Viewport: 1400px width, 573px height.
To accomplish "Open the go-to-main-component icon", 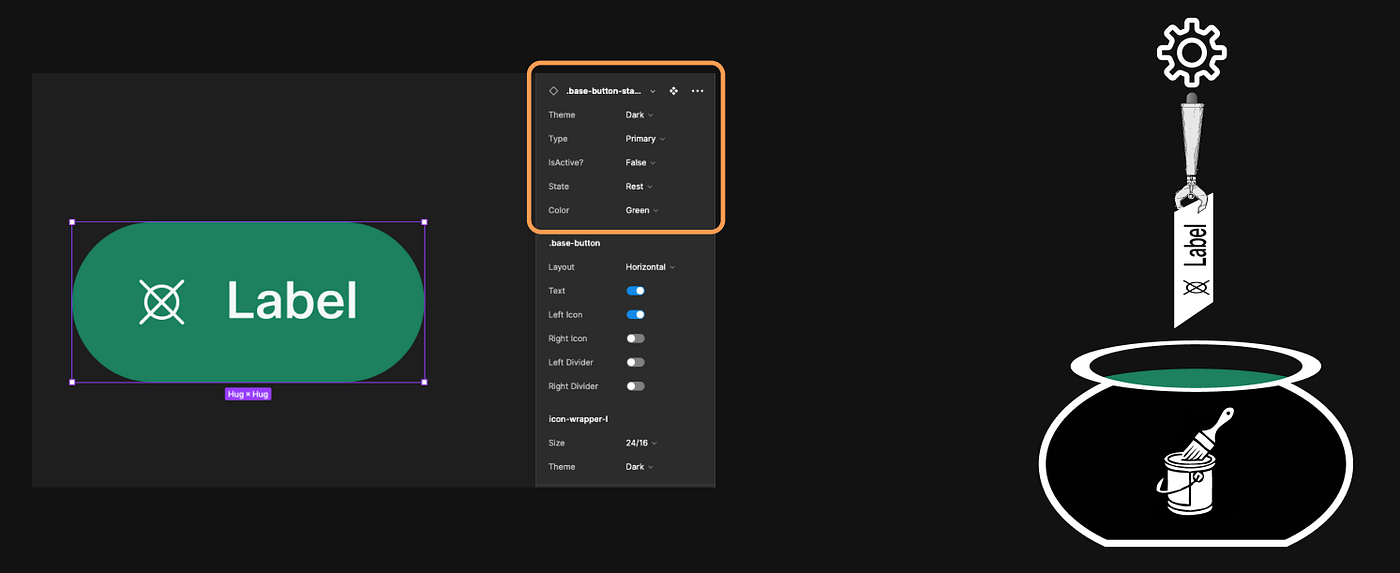I will tap(674, 91).
